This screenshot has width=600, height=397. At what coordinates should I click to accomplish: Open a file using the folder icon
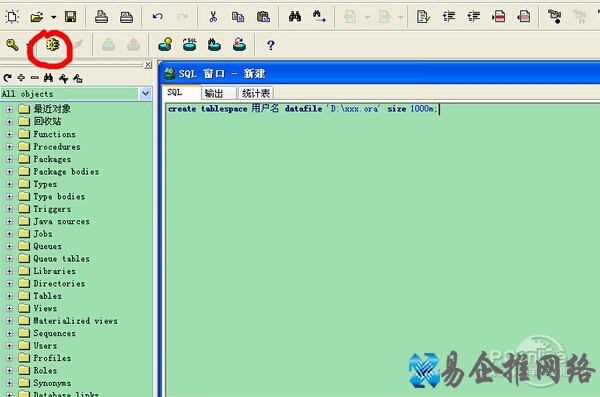[36, 17]
